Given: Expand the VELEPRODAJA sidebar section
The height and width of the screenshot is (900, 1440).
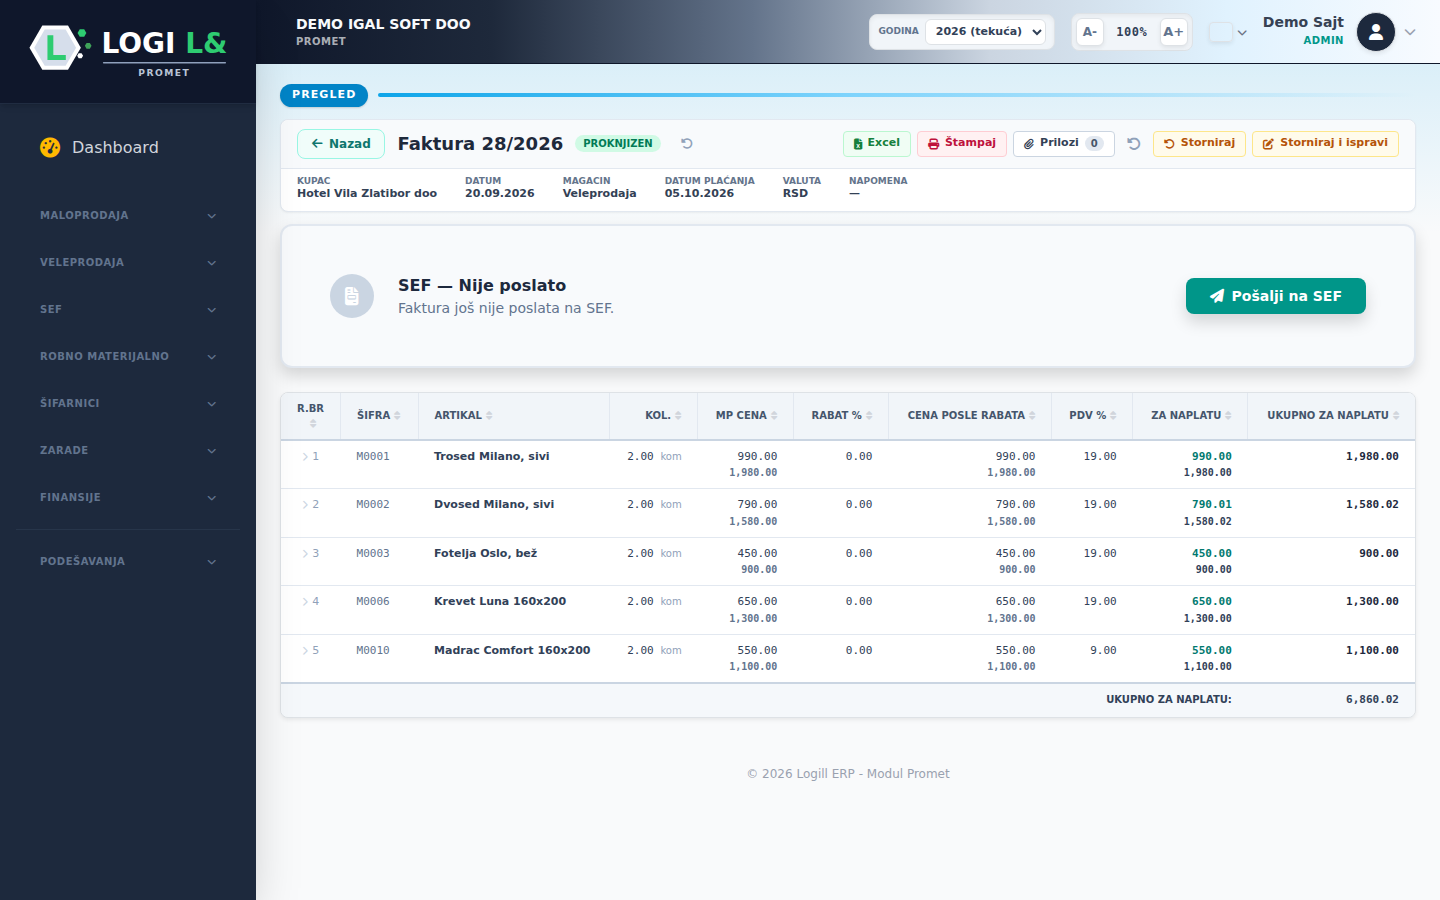Looking at the screenshot, I should (x=128, y=262).
